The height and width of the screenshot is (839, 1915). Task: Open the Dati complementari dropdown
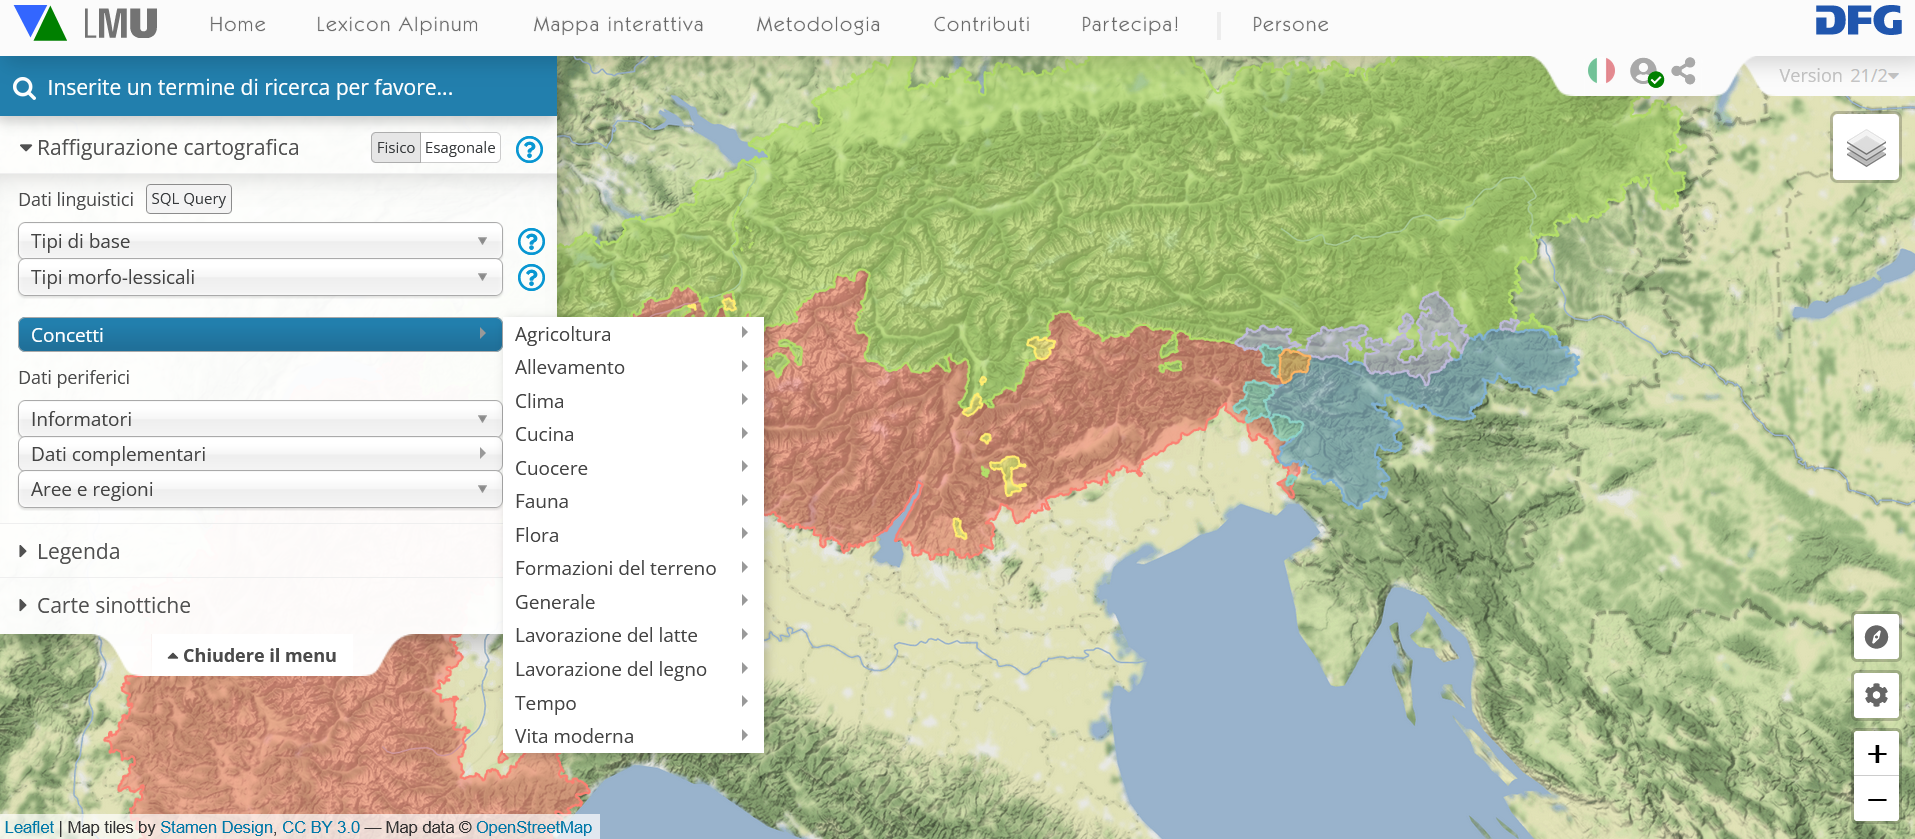(x=260, y=454)
